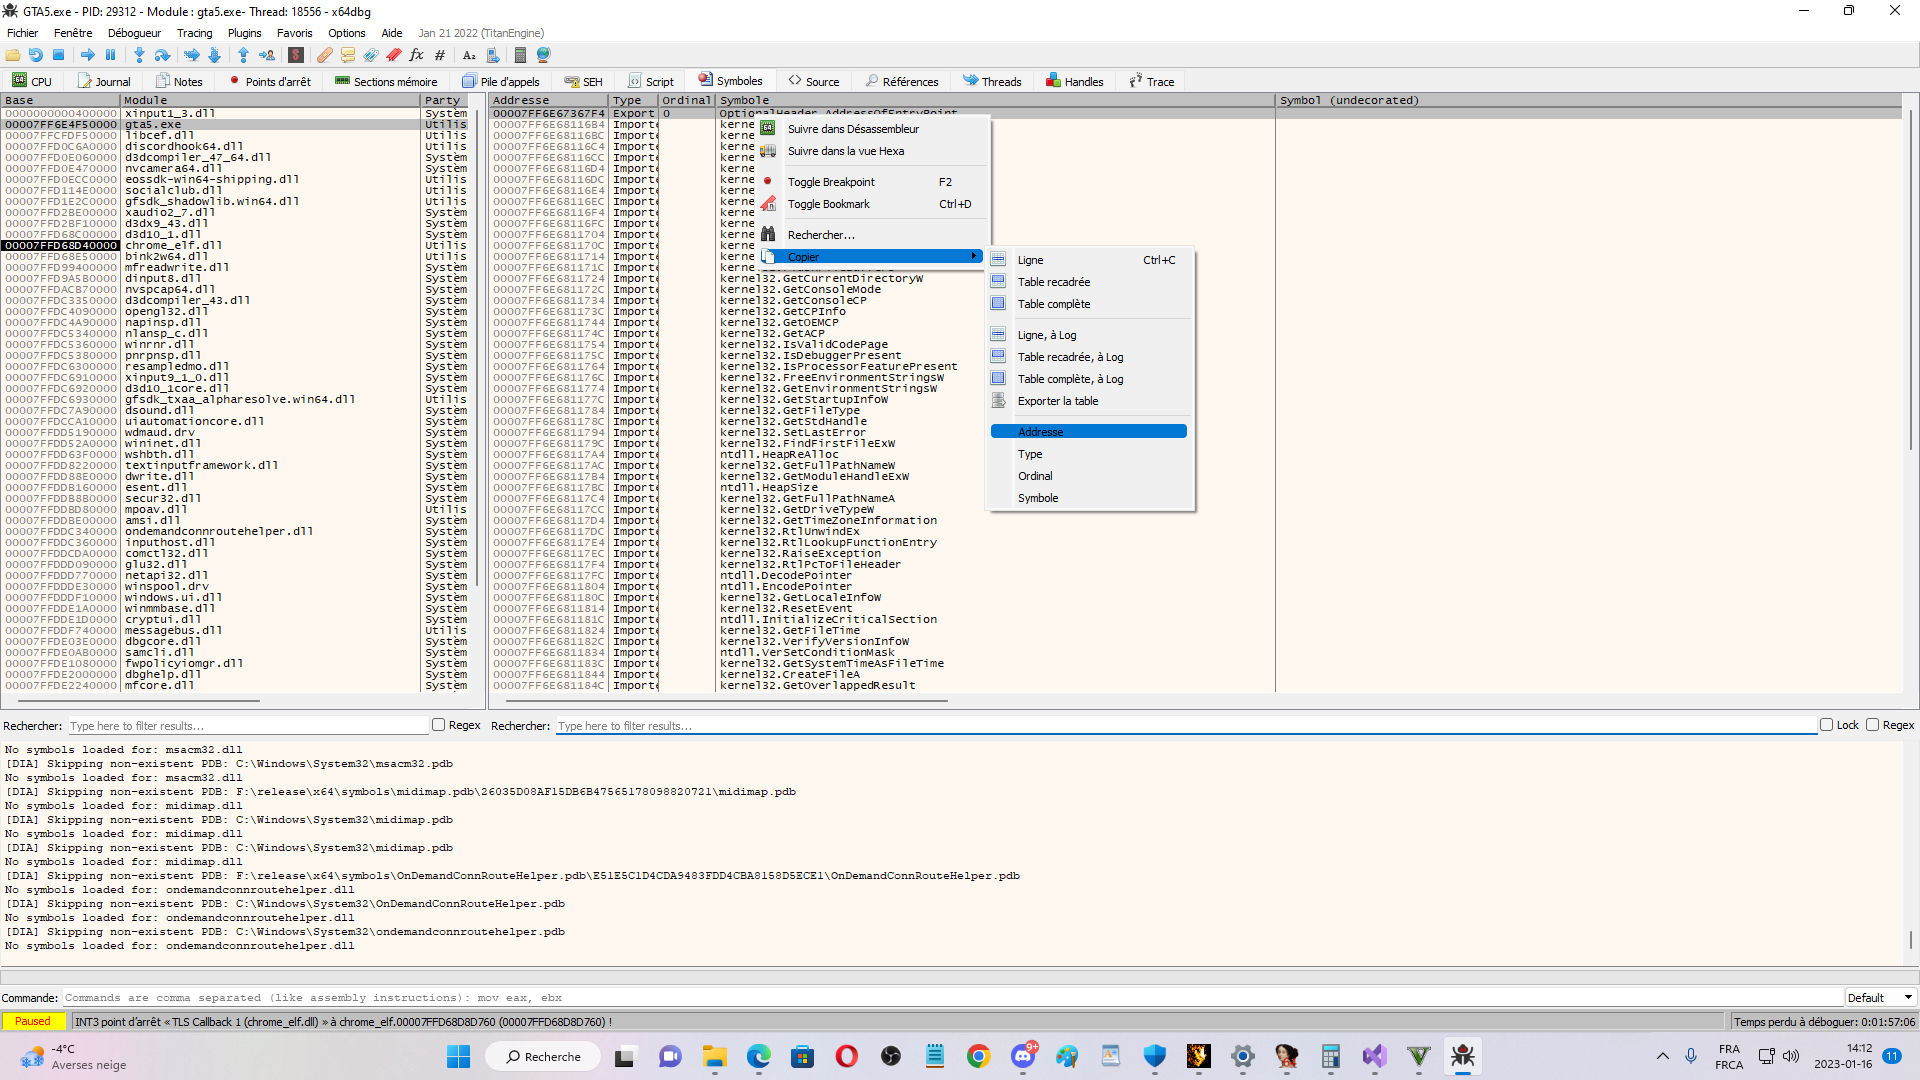Expand the Copier submenu arrow
The width and height of the screenshot is (1920, 1080).
(x=973, y=256)
